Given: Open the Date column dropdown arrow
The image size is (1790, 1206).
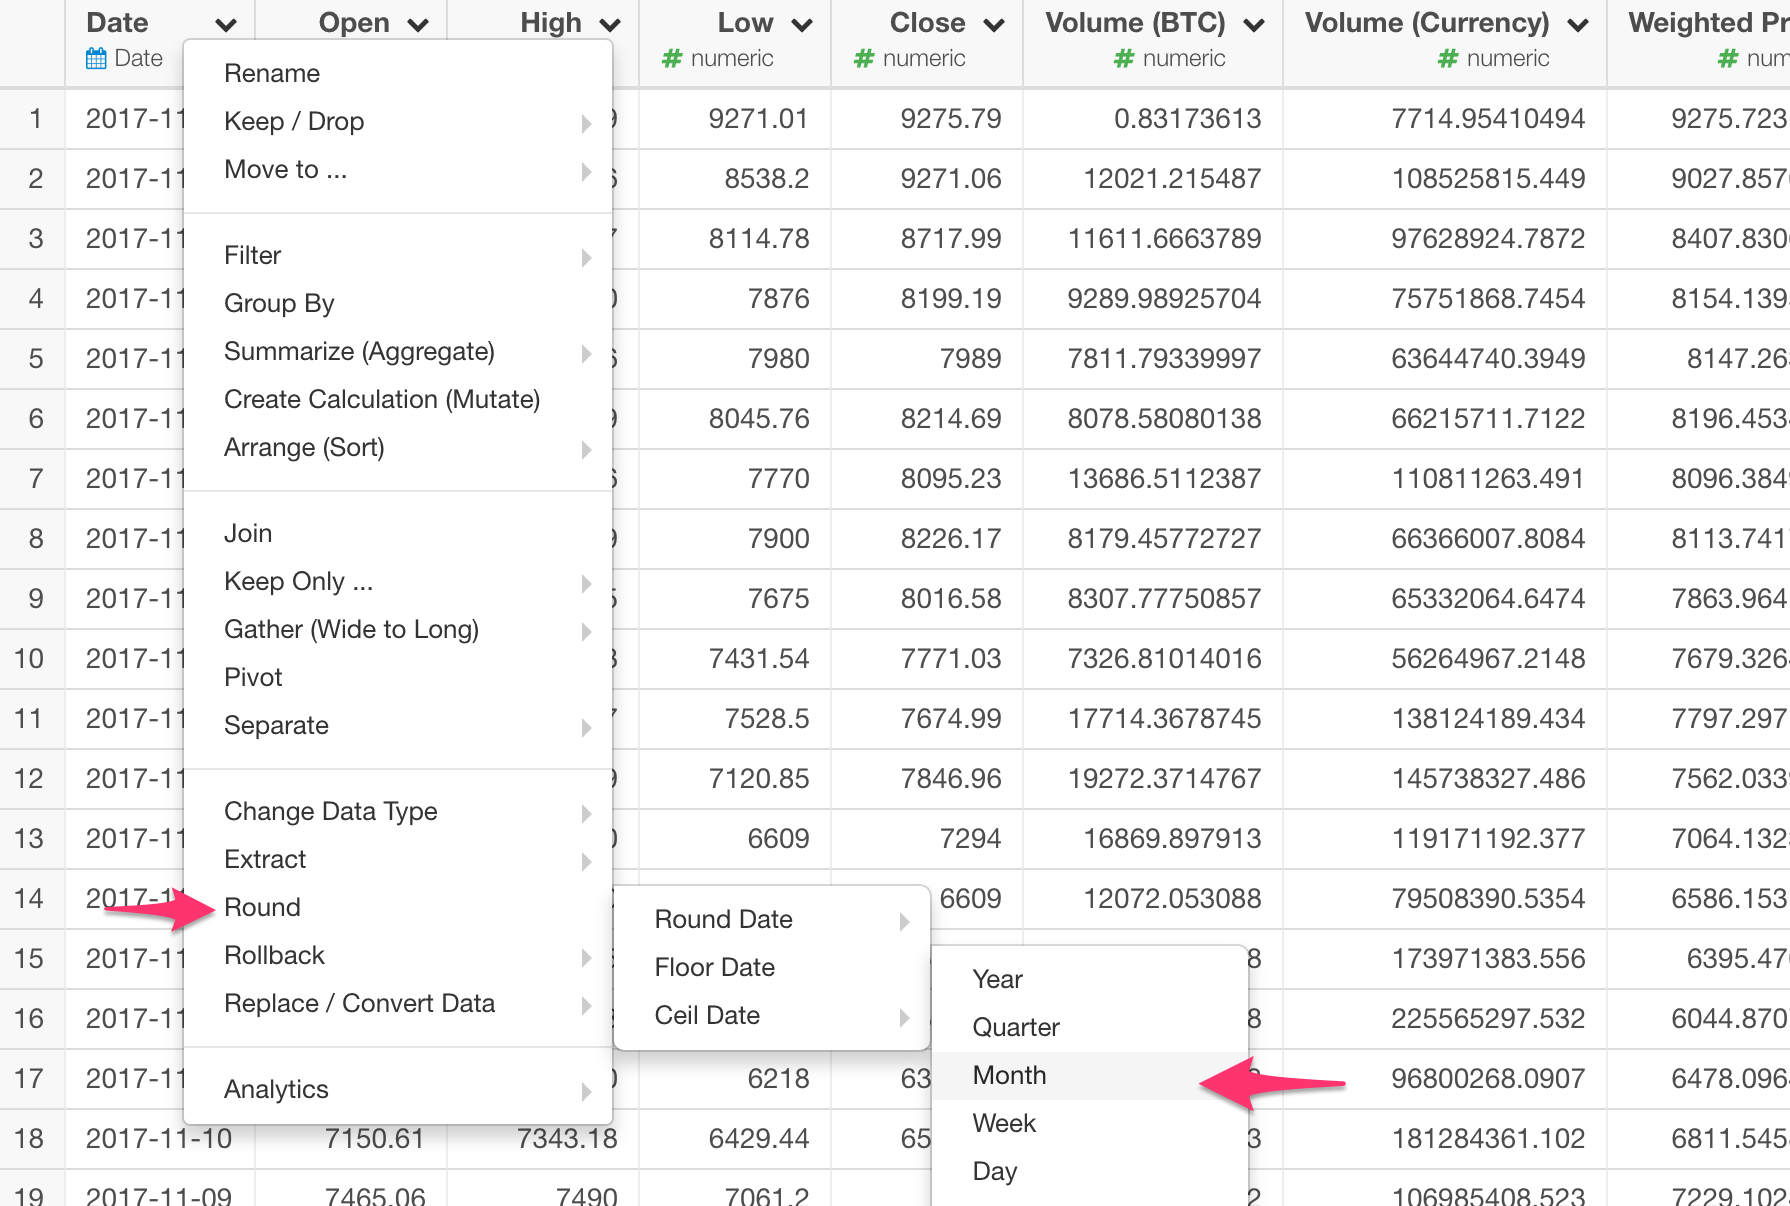Looking at the screenshot, I should 226,25.
